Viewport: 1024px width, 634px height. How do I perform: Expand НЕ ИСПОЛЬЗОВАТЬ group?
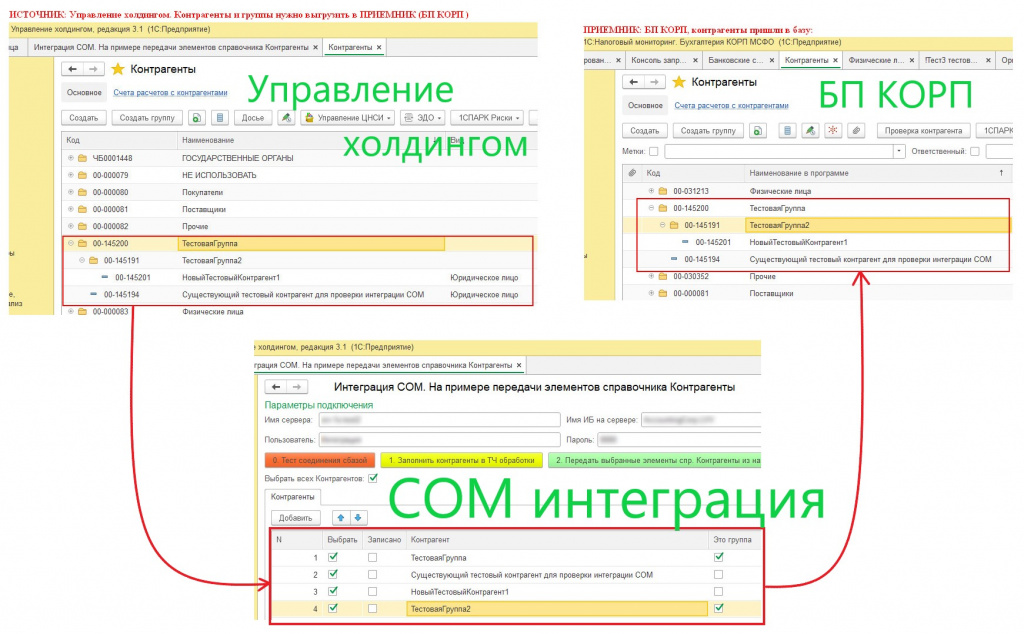[71, 175]
